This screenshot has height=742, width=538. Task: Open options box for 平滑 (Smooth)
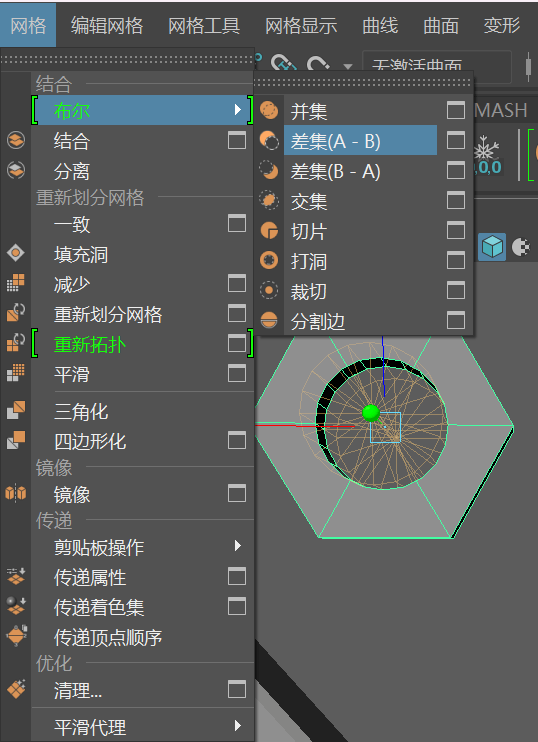click(x=237, y=373)
